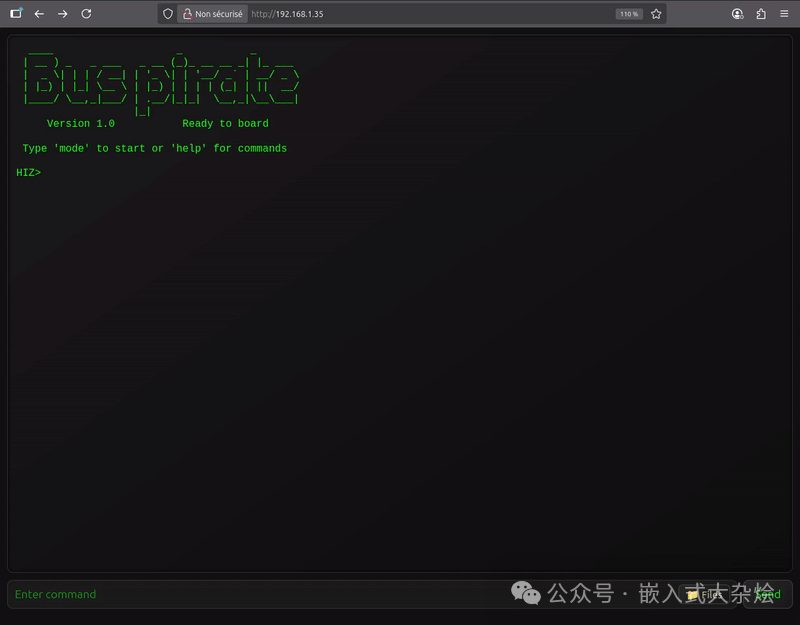Click the 'Ready to board' text
The width and height of the screenshot is (800, 625).
225,123
